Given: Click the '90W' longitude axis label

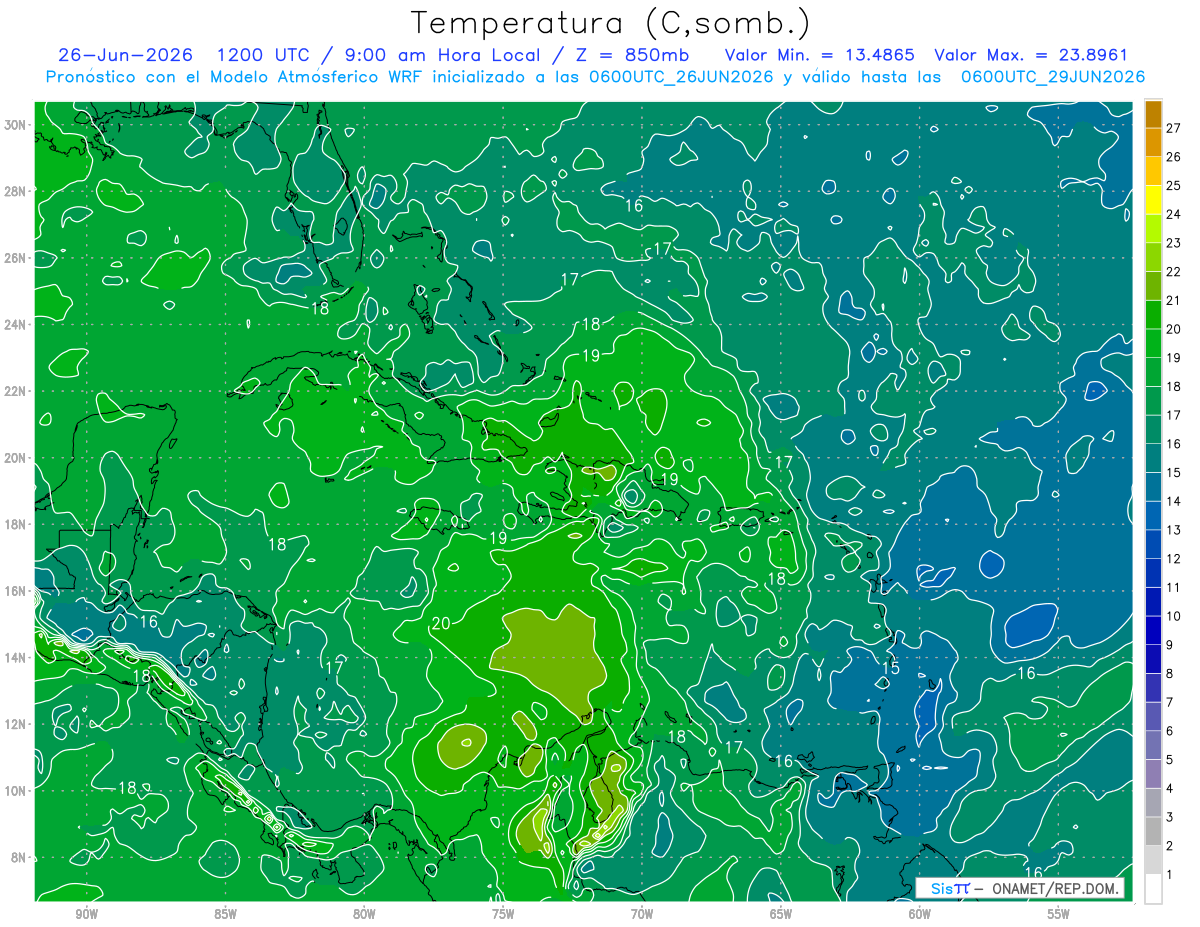Looking at the screenshot, I should coord(87,914).
